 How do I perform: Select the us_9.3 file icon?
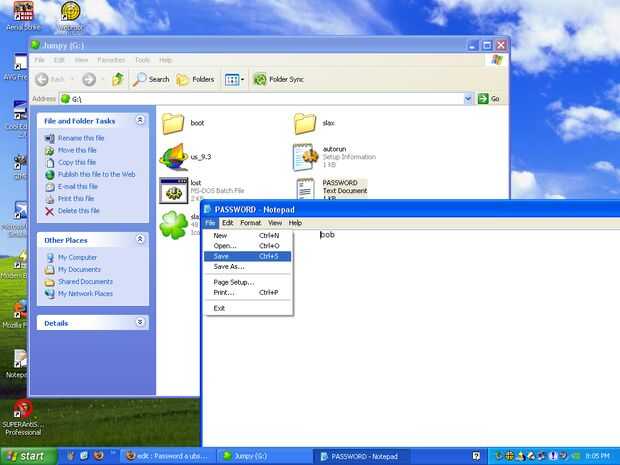[174, 157]
